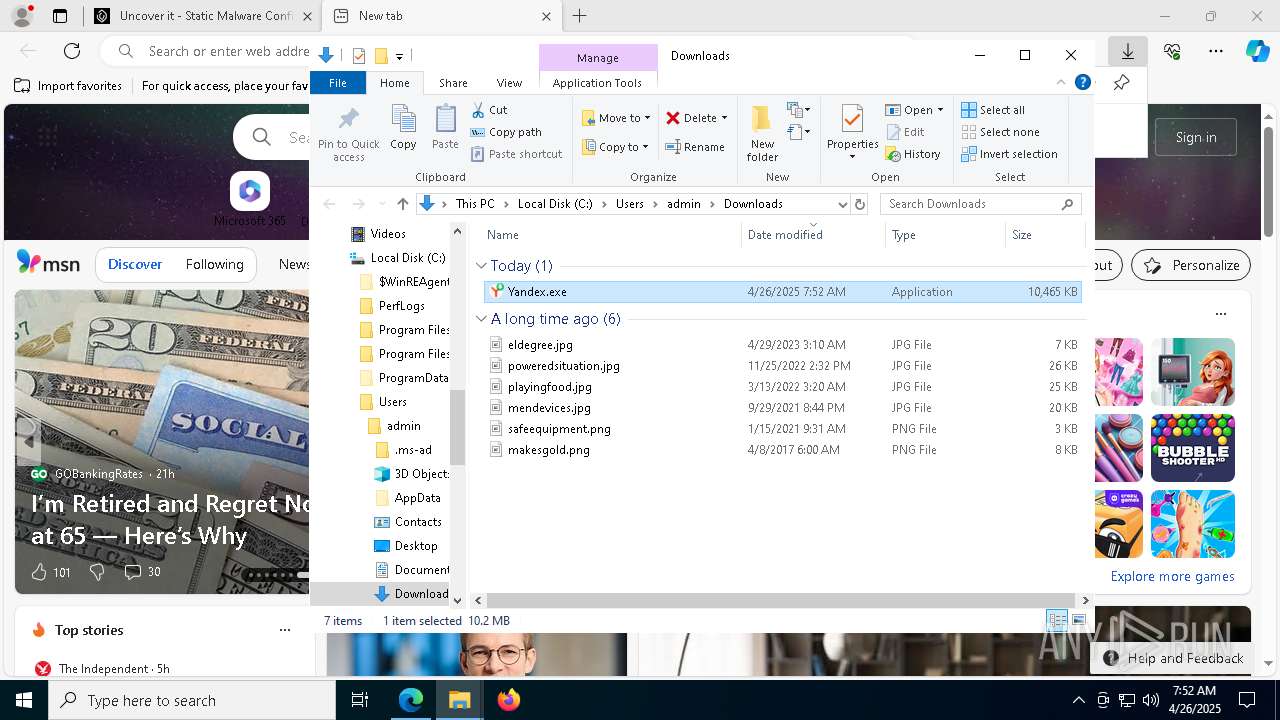Open Quick Access Toolbar customize dropdown
This screenshot has height=720, width=1280.
[399, 56]
